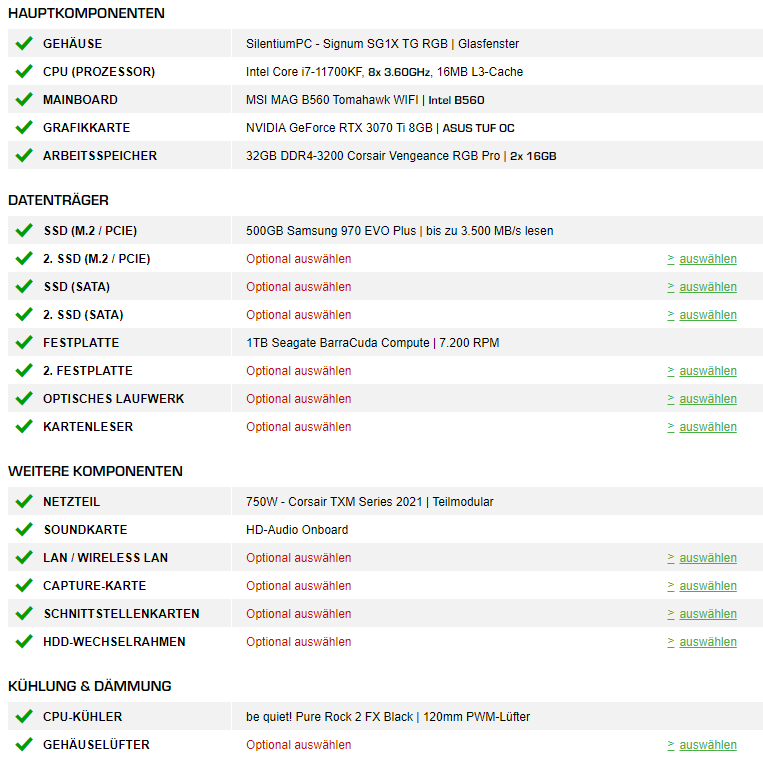The width and height of the screenshot is (763, 764).
Task: Click the green check for NETZTEIL
Action: (24, 501)
